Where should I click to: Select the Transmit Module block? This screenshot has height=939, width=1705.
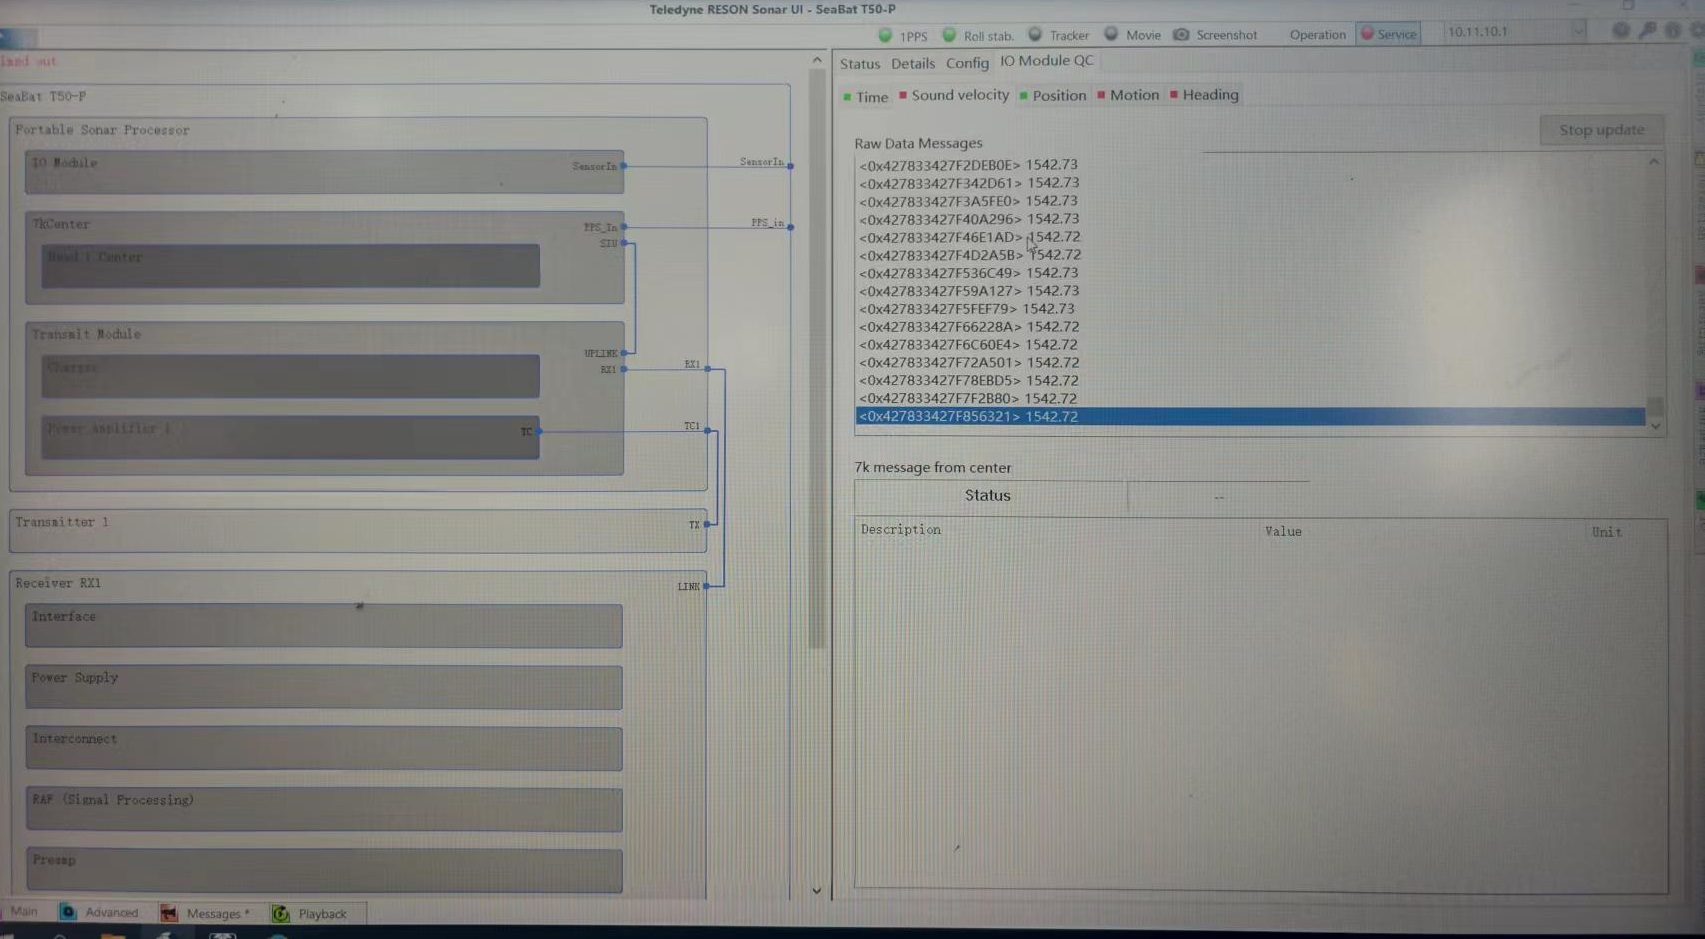(324, 398)
